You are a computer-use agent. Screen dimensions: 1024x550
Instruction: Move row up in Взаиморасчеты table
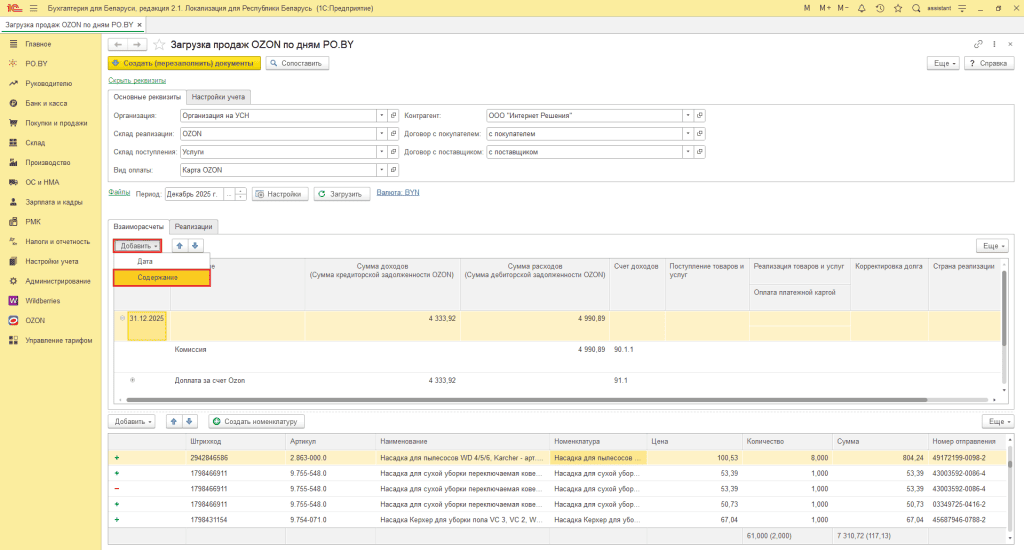point(180,246)
